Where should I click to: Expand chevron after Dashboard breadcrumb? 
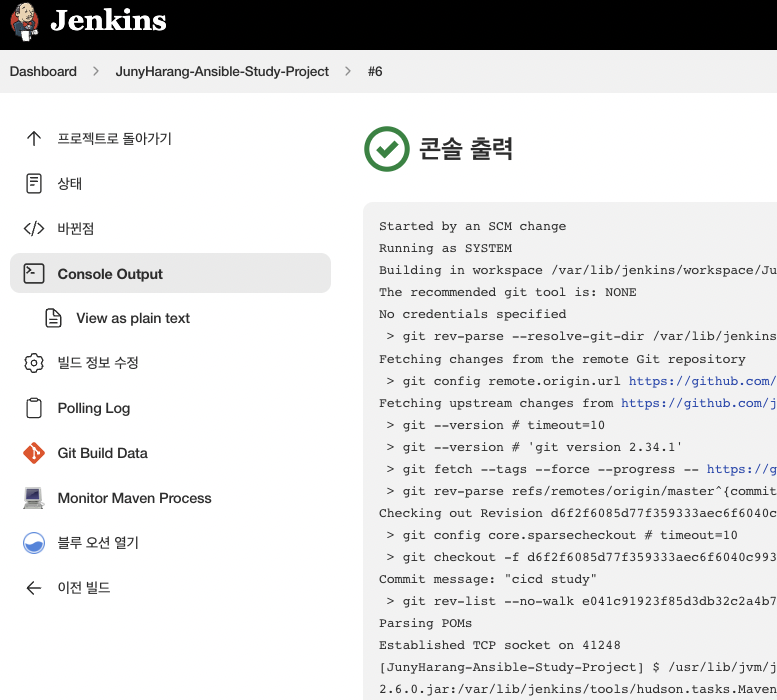[x=96, y=71]
